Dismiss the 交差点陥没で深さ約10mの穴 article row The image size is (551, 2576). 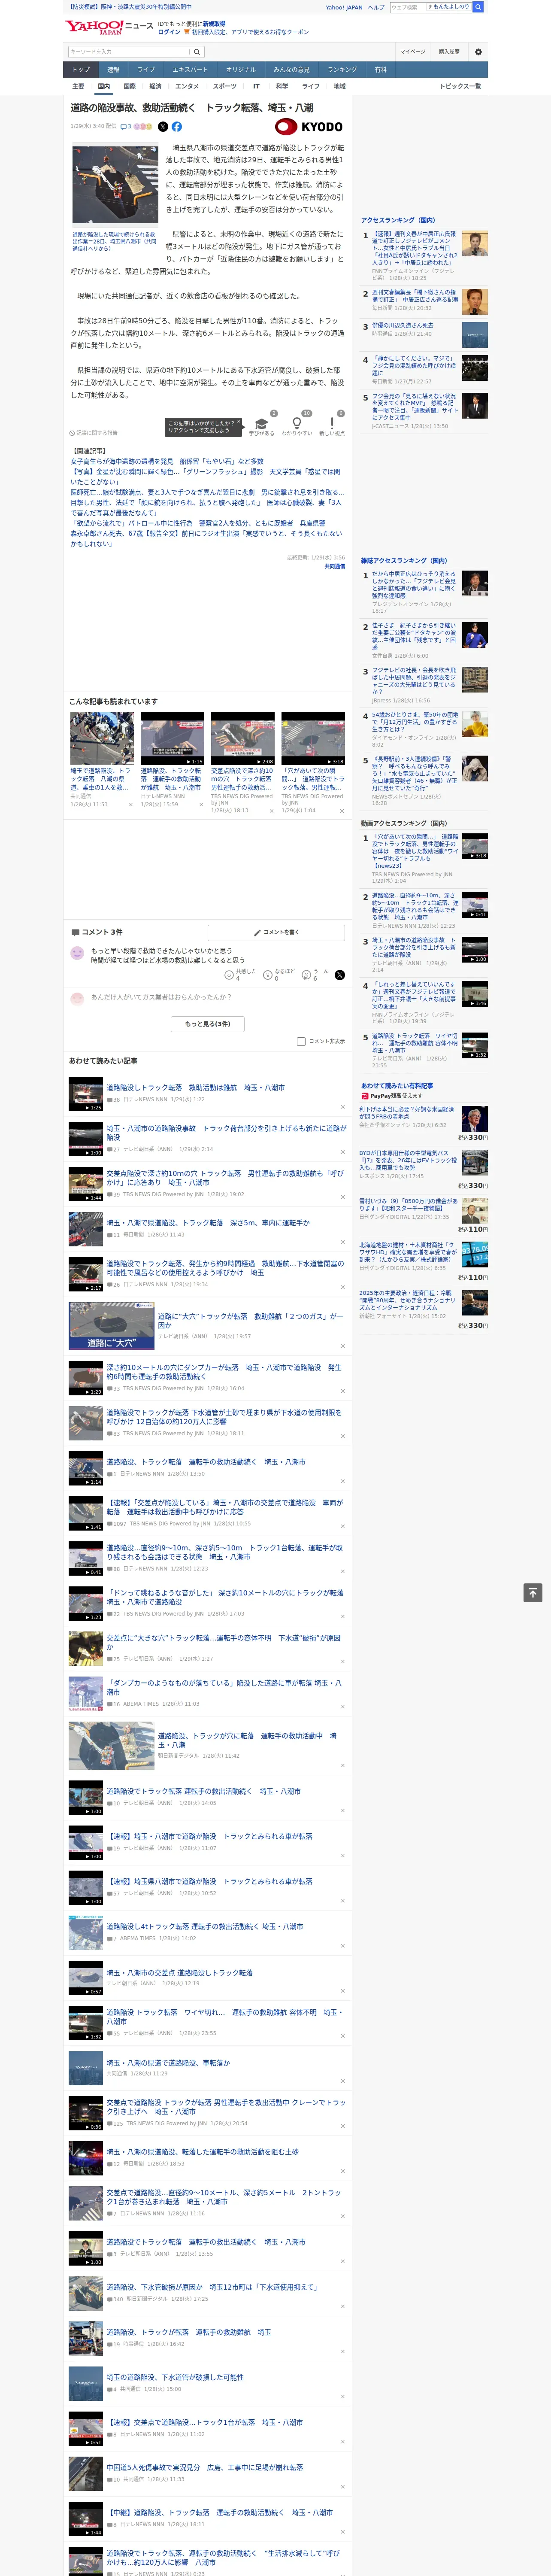[343, 1196]
